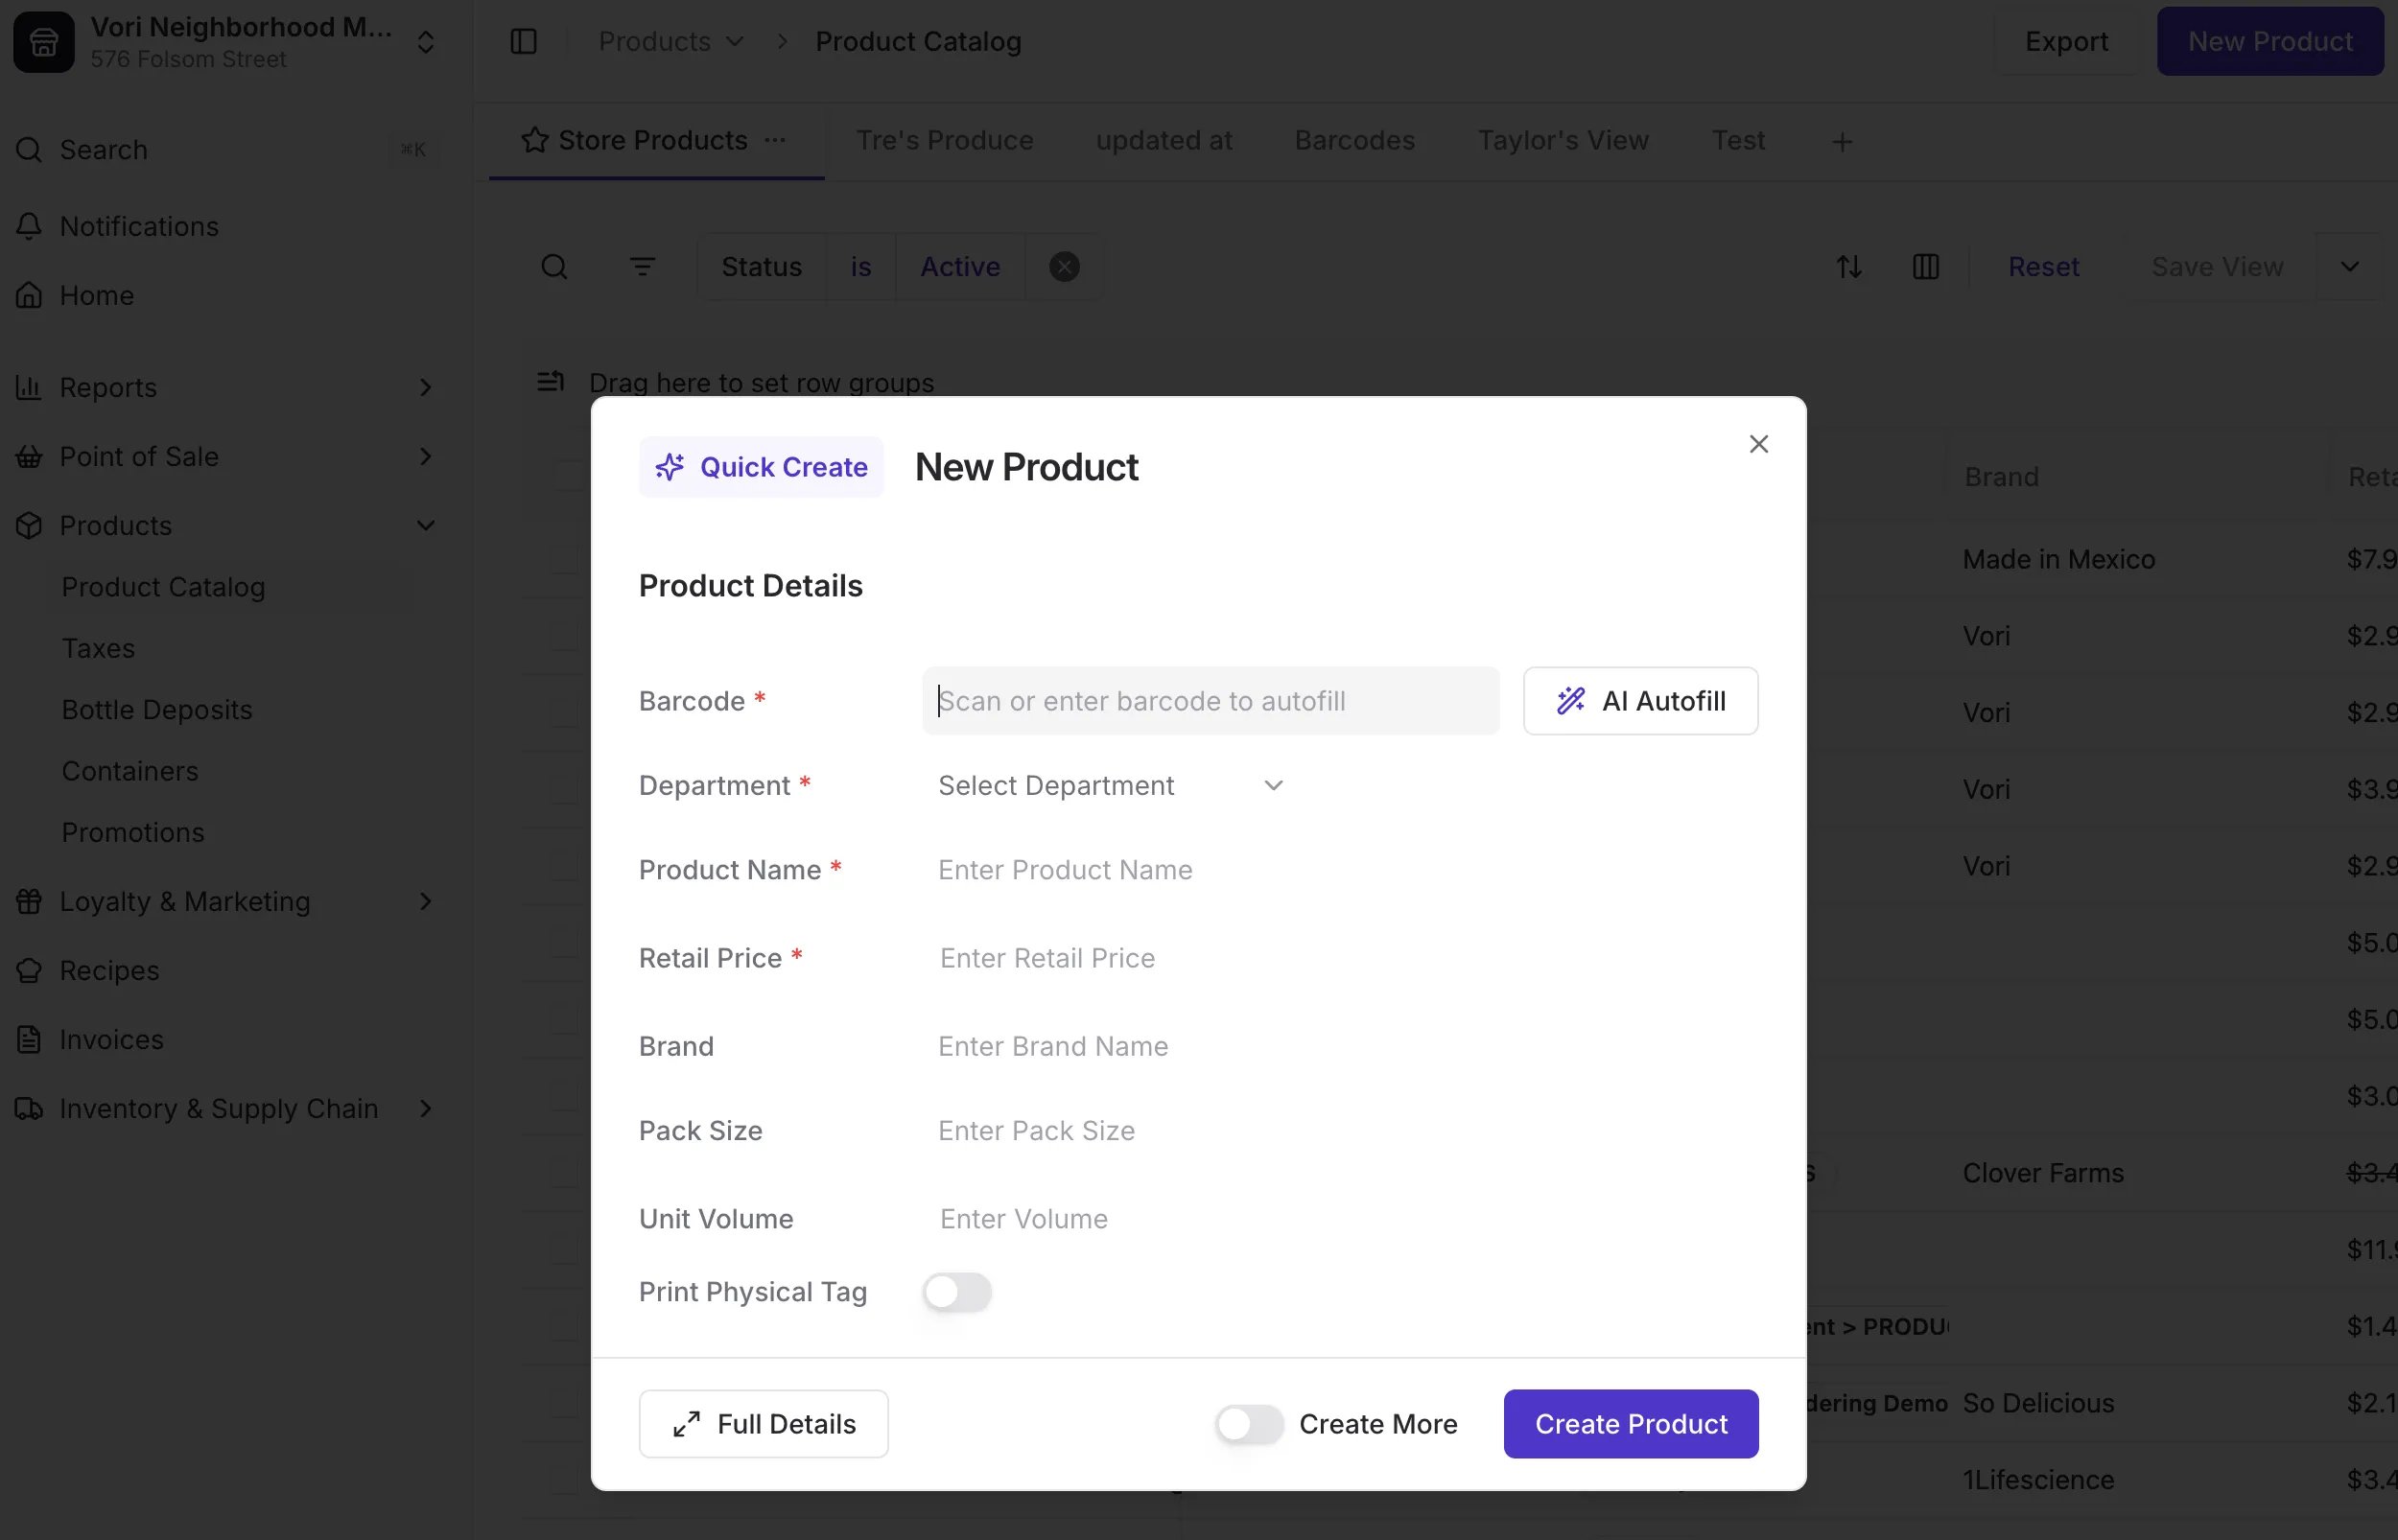Open Bottle Deposits in the sidebar

(x=157, y=710)
